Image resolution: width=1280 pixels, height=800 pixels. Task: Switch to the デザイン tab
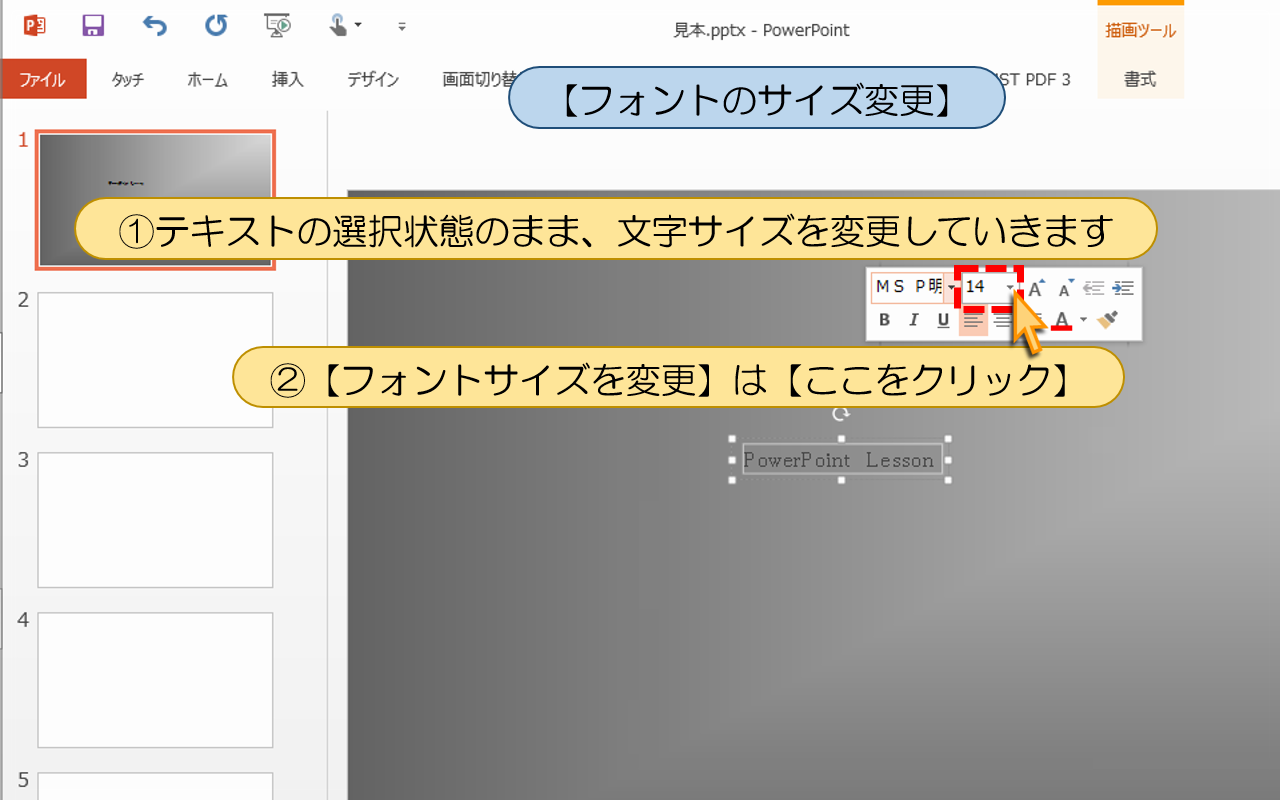pyautogui.click(x=373, y=80)
